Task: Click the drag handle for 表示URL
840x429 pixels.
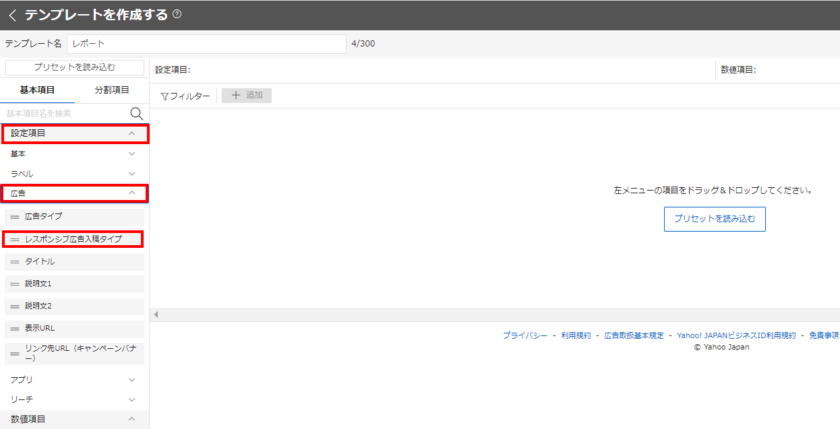Action: [x=15, y=328]
